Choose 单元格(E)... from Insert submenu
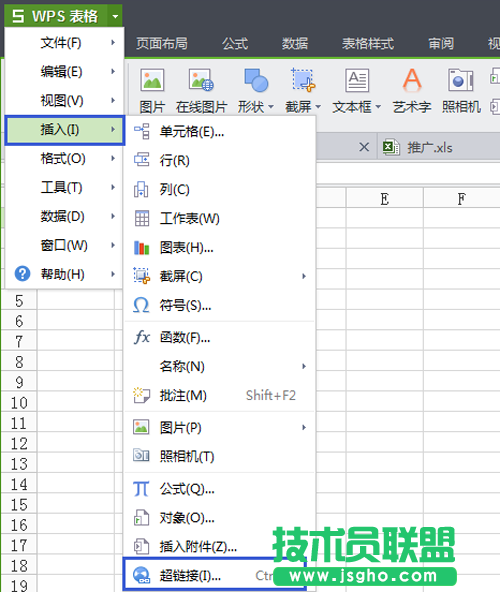Viewport: 500px width, 592px height. (220, 132)
